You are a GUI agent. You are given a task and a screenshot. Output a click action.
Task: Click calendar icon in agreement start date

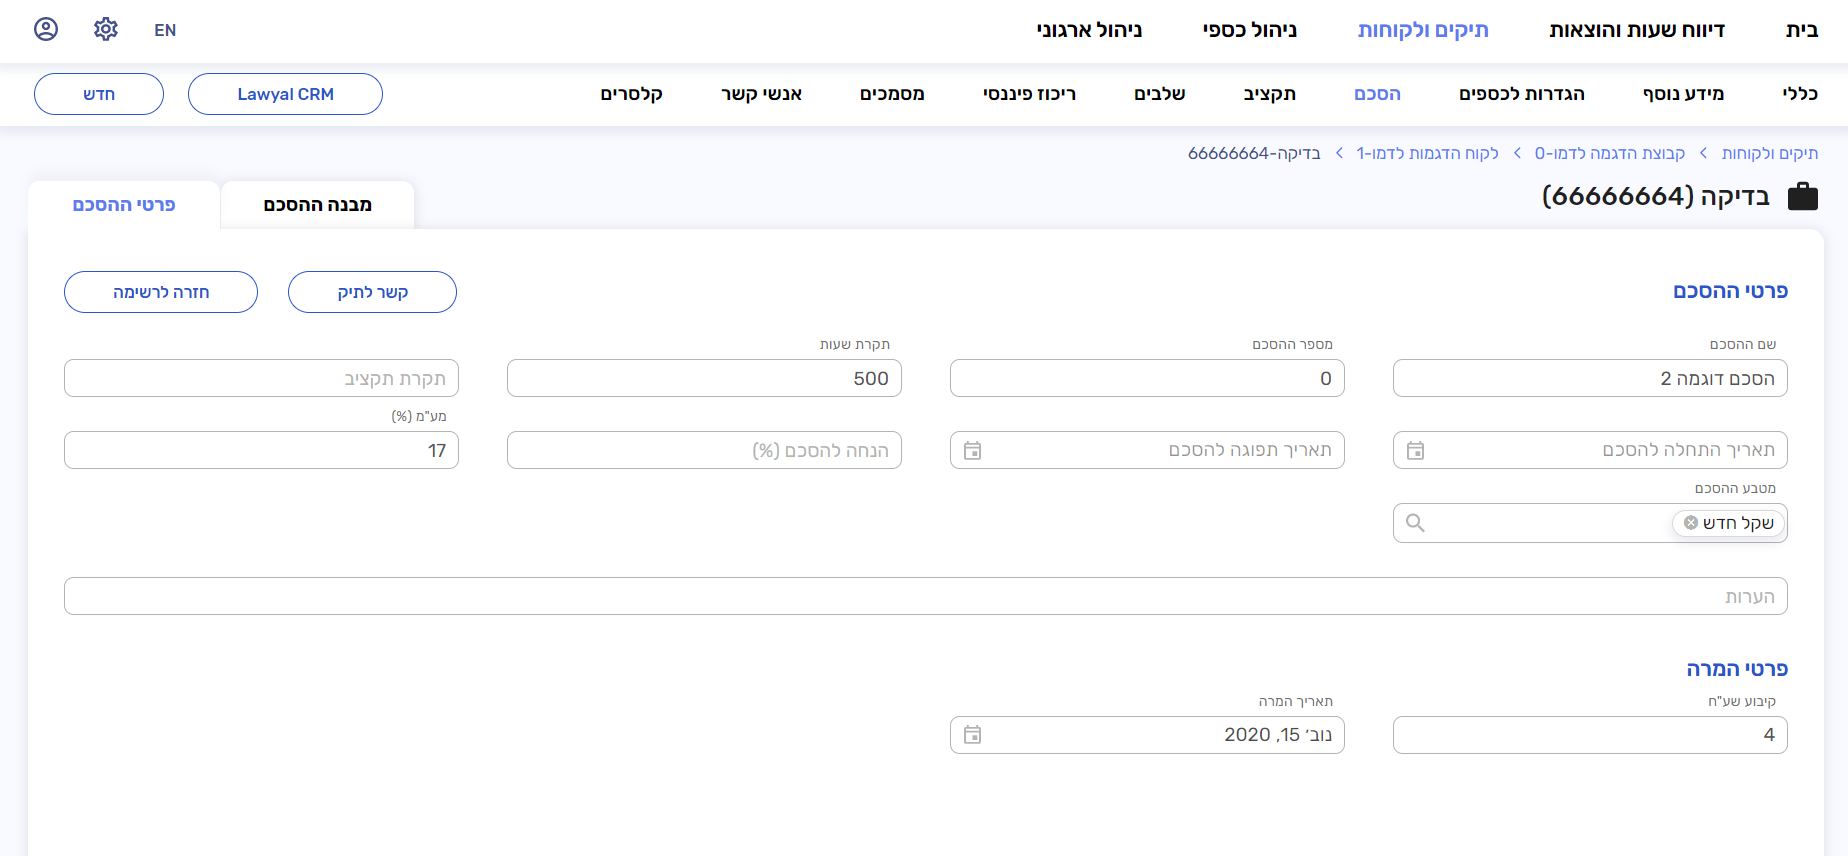tap(1415, 451)
